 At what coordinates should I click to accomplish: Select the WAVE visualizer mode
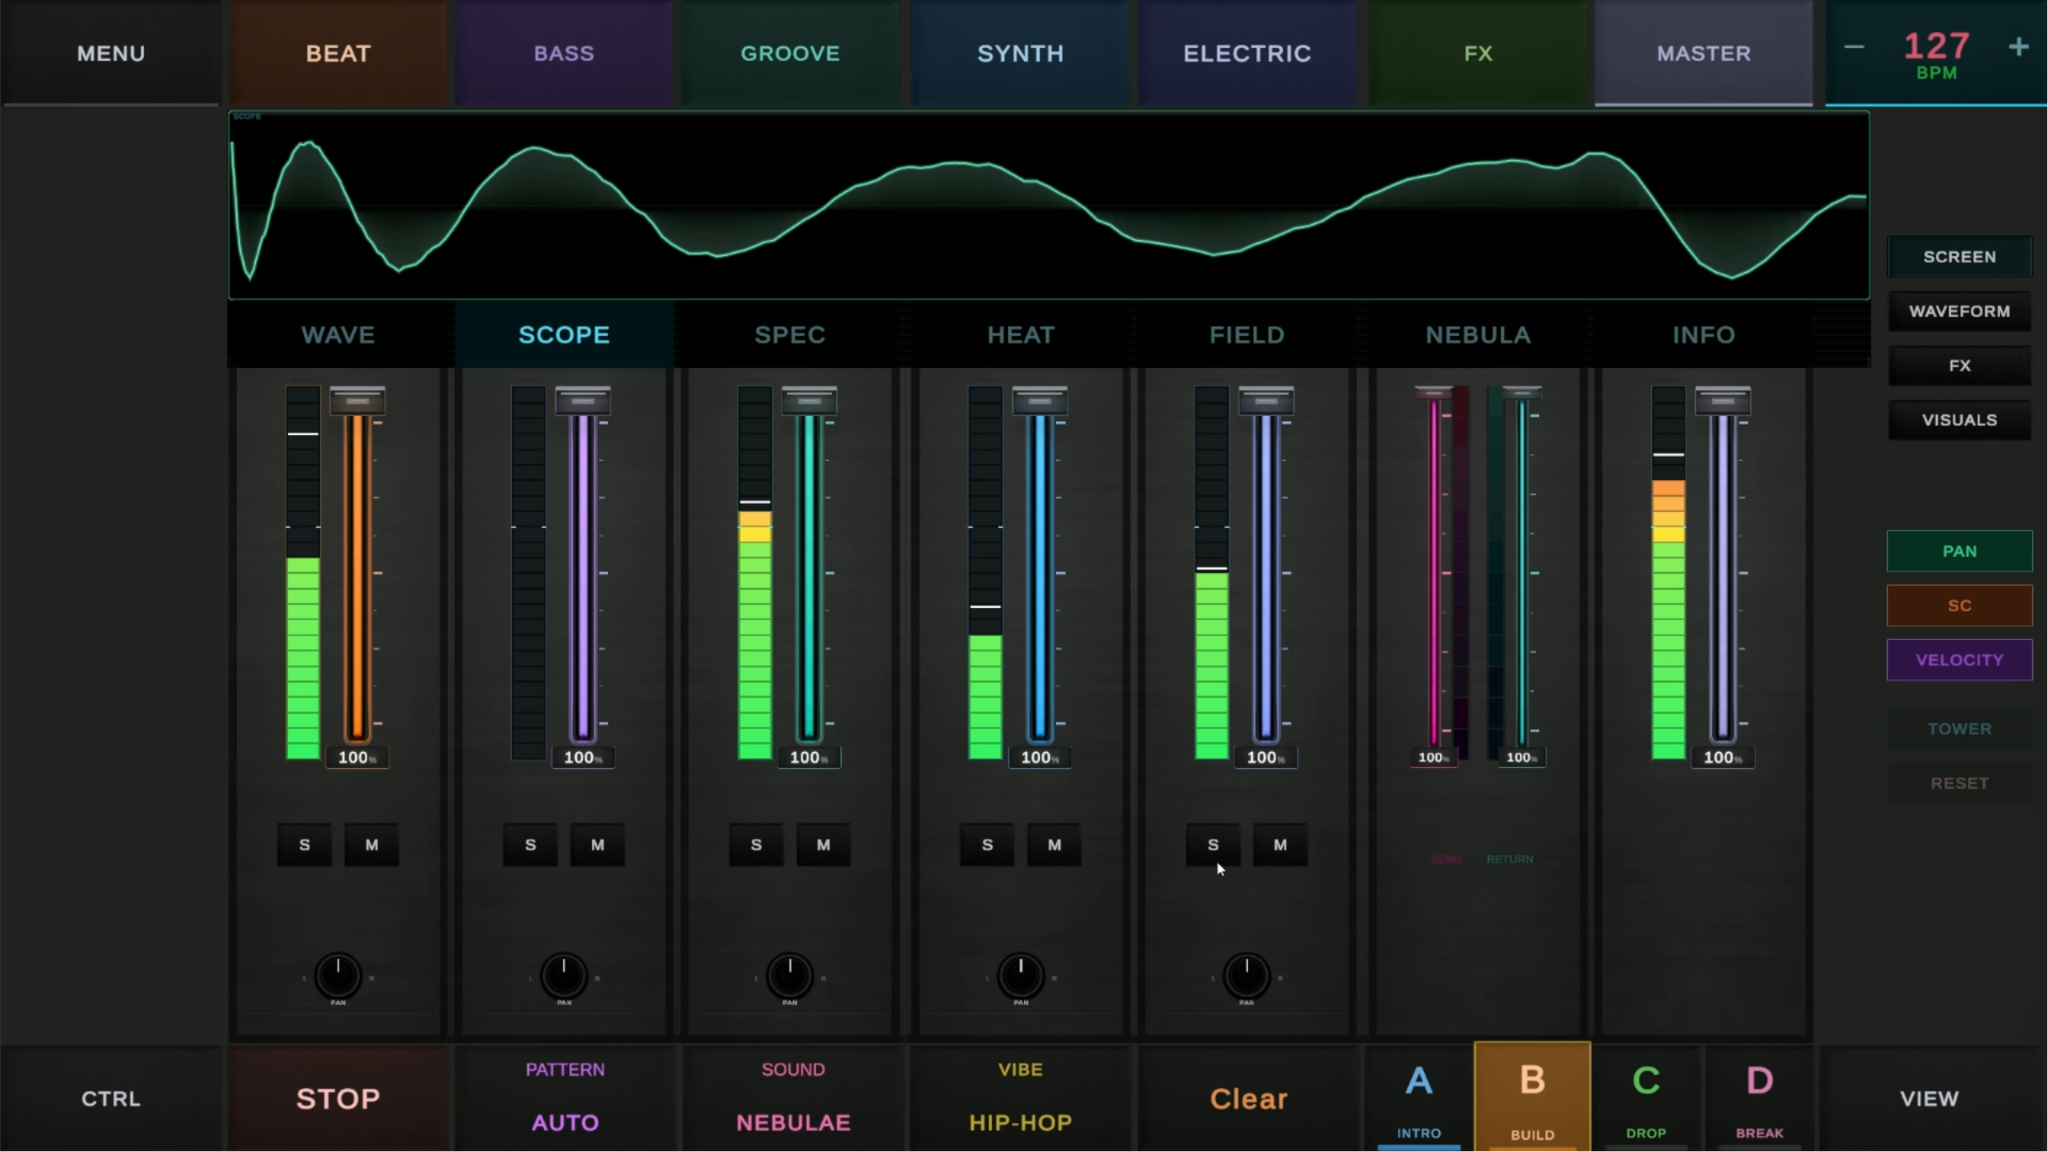pos(338,335)
